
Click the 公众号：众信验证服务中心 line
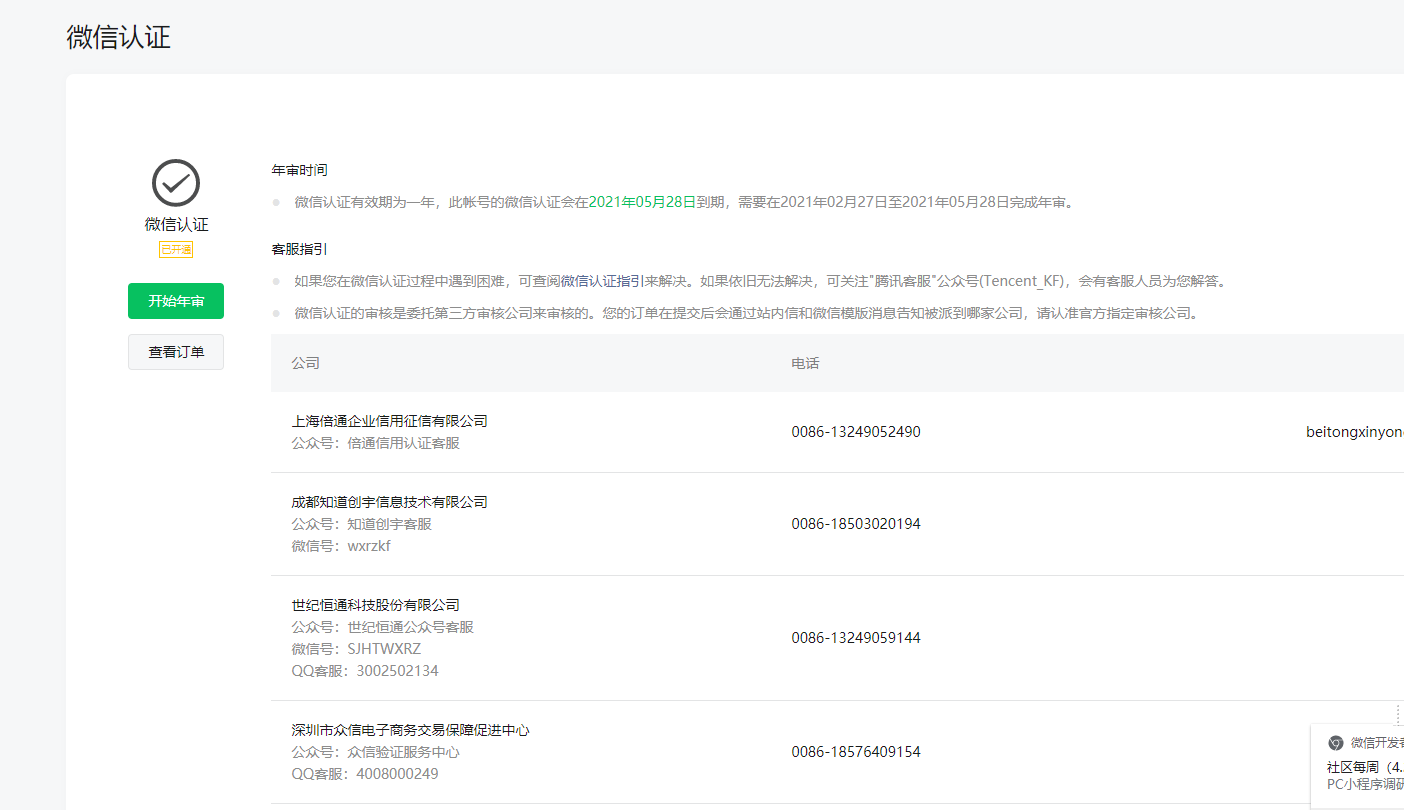pyautogui.click(x=376, y=752)
